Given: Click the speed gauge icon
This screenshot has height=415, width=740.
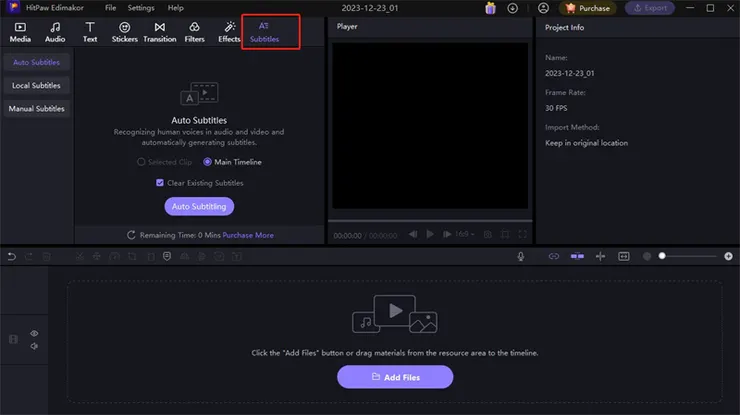Looking at the screenshot, I should click(x=114, y=256).
